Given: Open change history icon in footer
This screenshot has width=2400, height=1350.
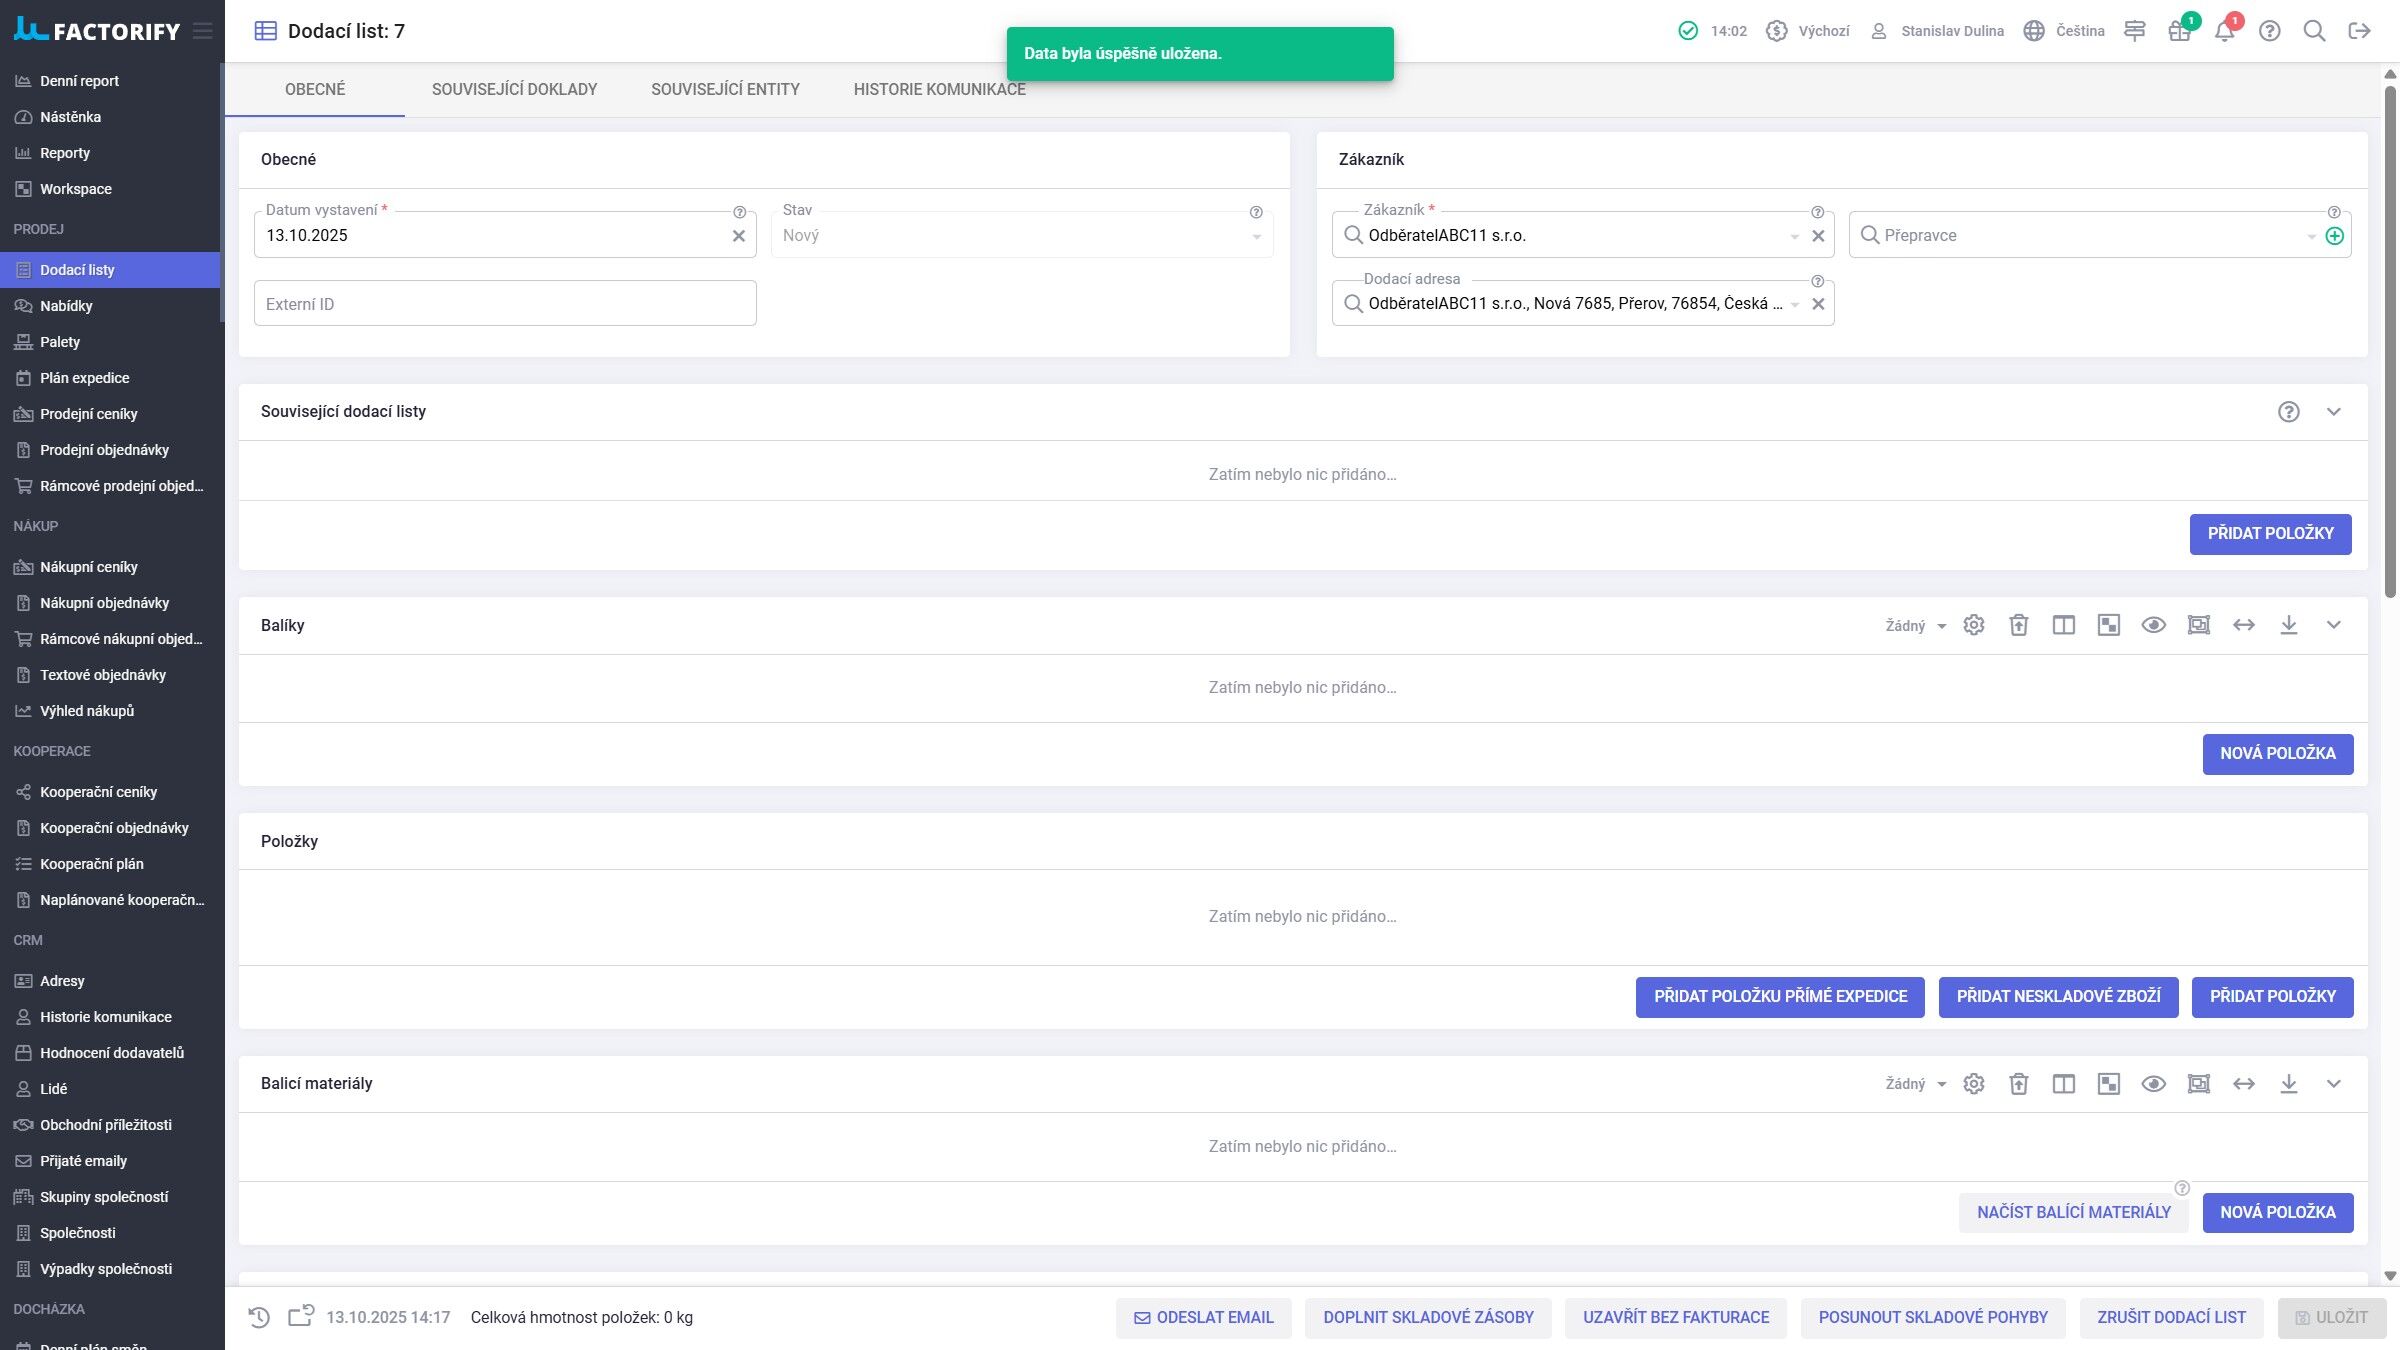Looking at the screenshot, I should click(x=259, y=1317).
